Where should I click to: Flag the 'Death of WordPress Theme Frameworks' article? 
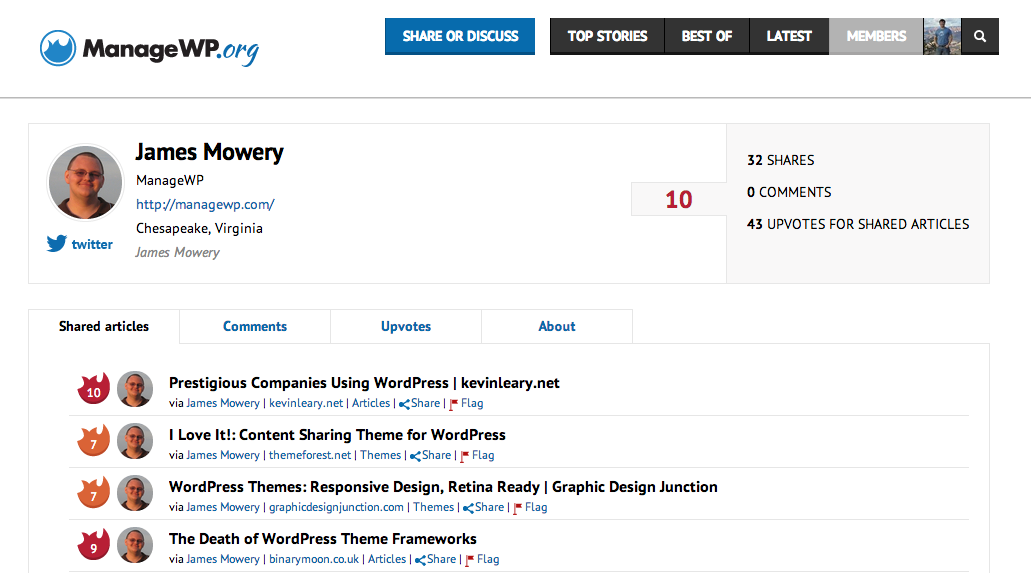click(482, 559)
